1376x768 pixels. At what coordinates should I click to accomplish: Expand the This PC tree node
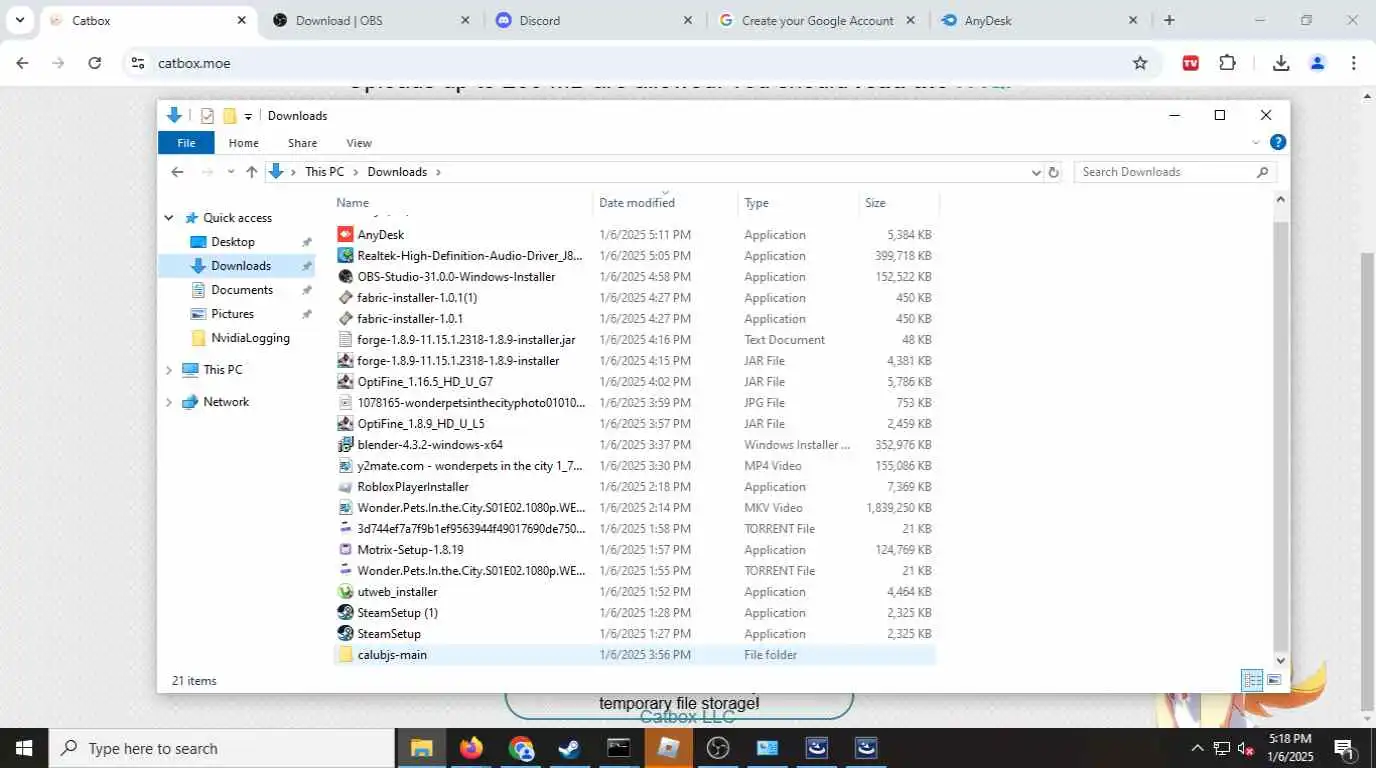pos(169,370)
